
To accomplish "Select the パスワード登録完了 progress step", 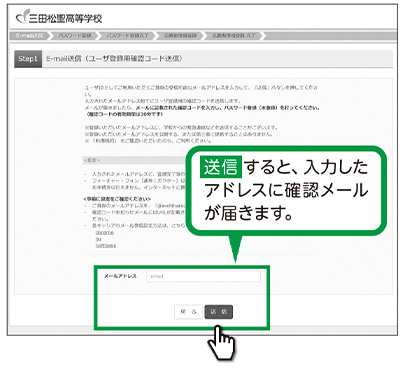I will click(127, 36).
